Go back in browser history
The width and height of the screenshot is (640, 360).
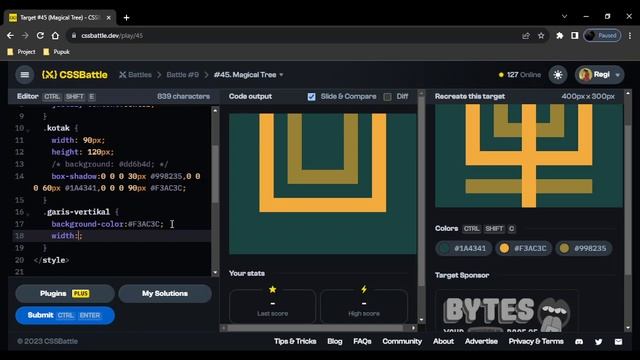point(10,36)
